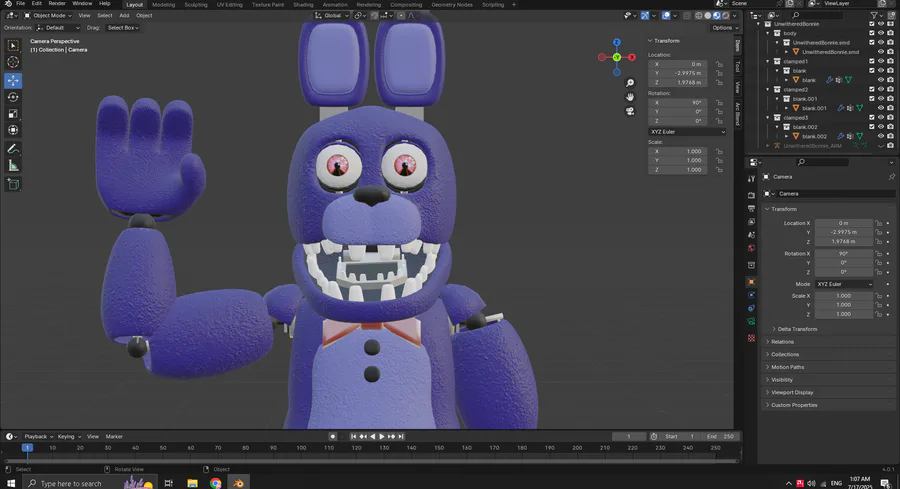
Task: Switch to wireframe viewport shading
Action: coord(699,15)
